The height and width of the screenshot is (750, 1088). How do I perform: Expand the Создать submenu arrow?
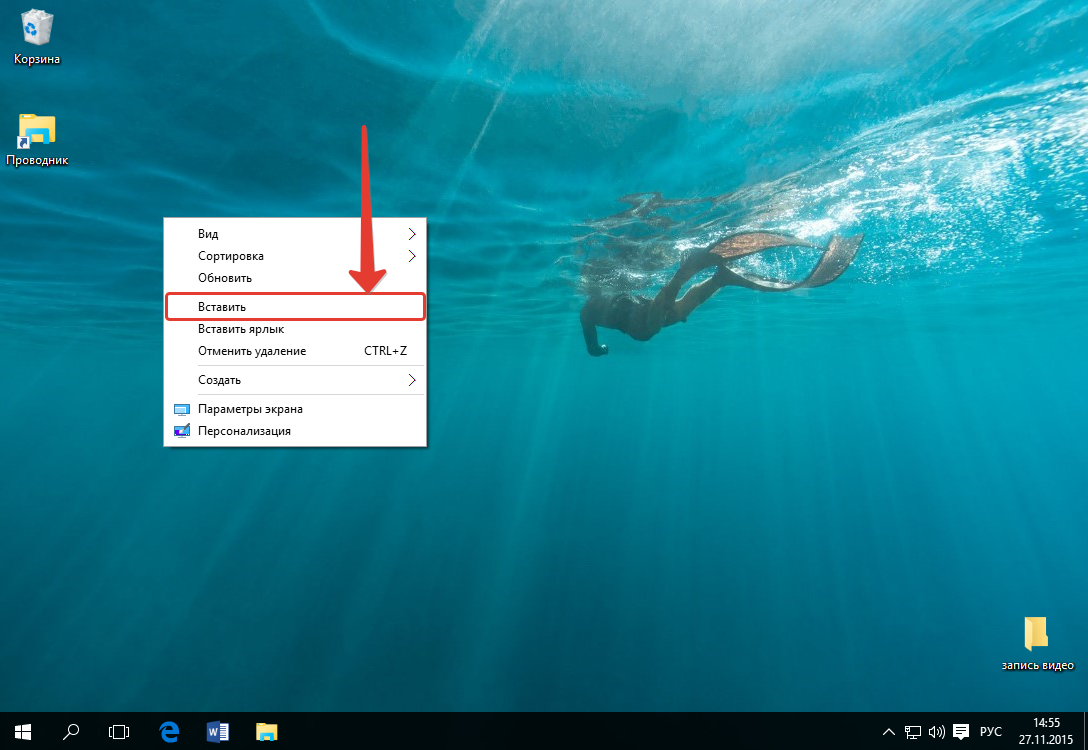(x=412, y=380)
